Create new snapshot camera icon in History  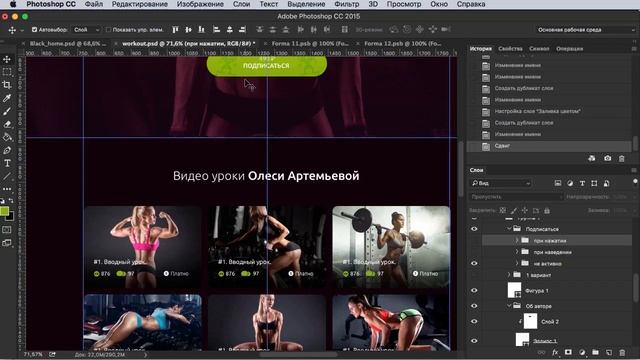607,158
